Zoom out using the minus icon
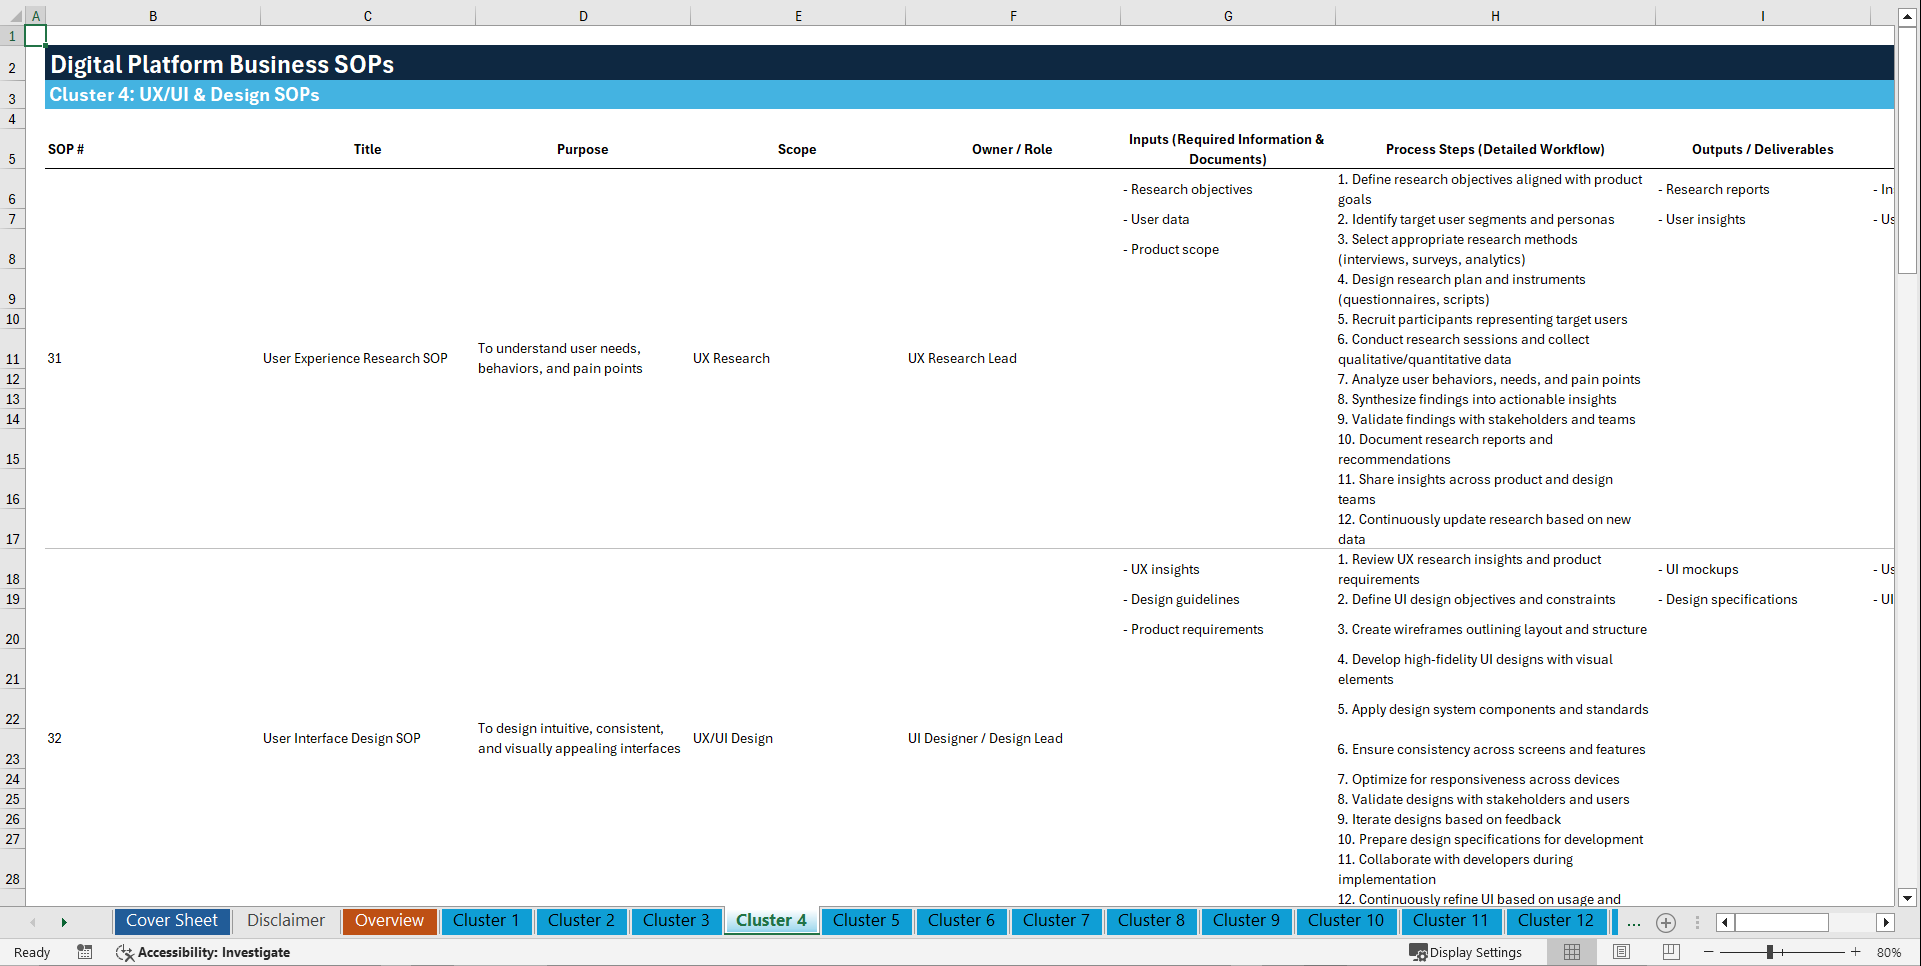 tap(1709, 952)
